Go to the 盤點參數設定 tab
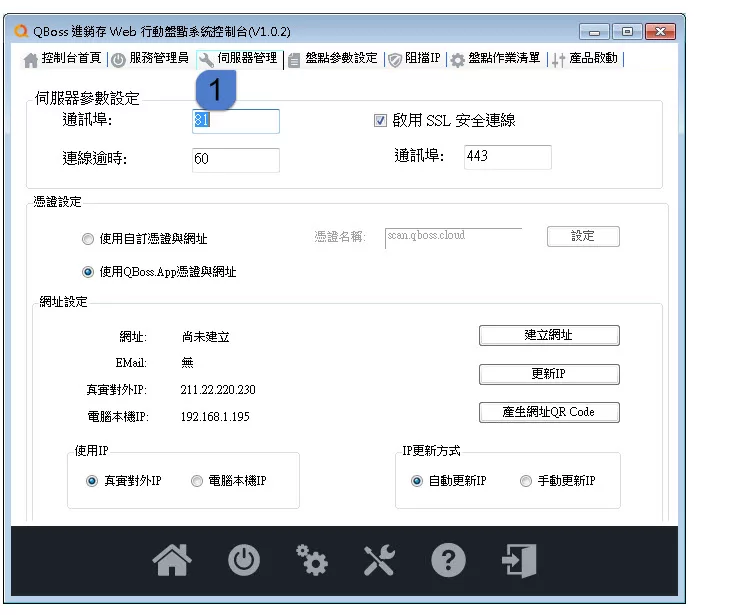The width and height of the screenshot is (750, 615). coord(333,59)
